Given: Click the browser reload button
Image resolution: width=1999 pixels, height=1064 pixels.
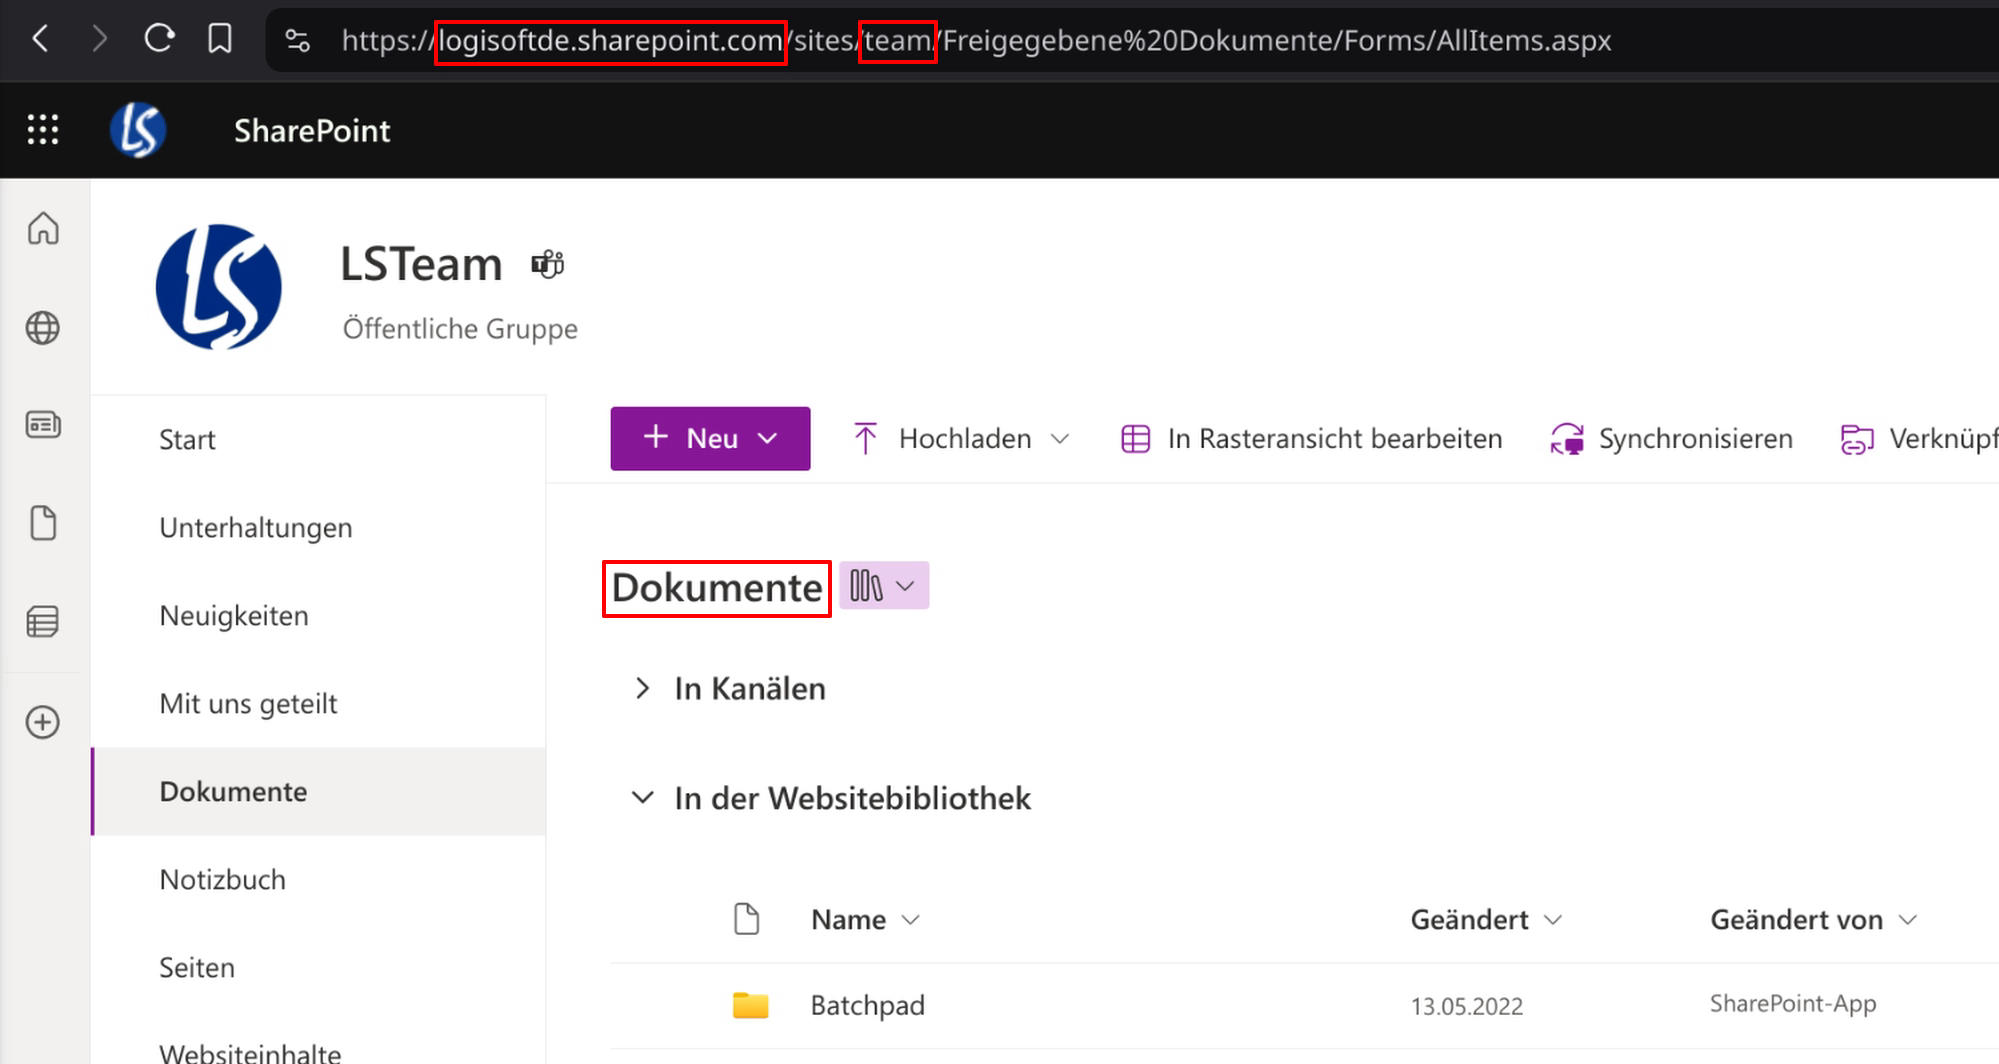Looking at the screenshot, I should click(x=159, y=40).
